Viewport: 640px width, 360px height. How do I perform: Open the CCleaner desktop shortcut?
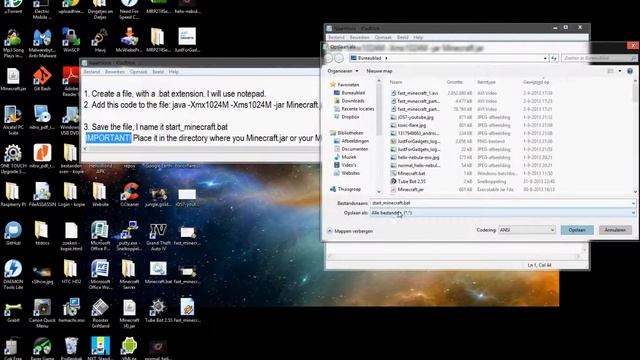coord(129,194)
